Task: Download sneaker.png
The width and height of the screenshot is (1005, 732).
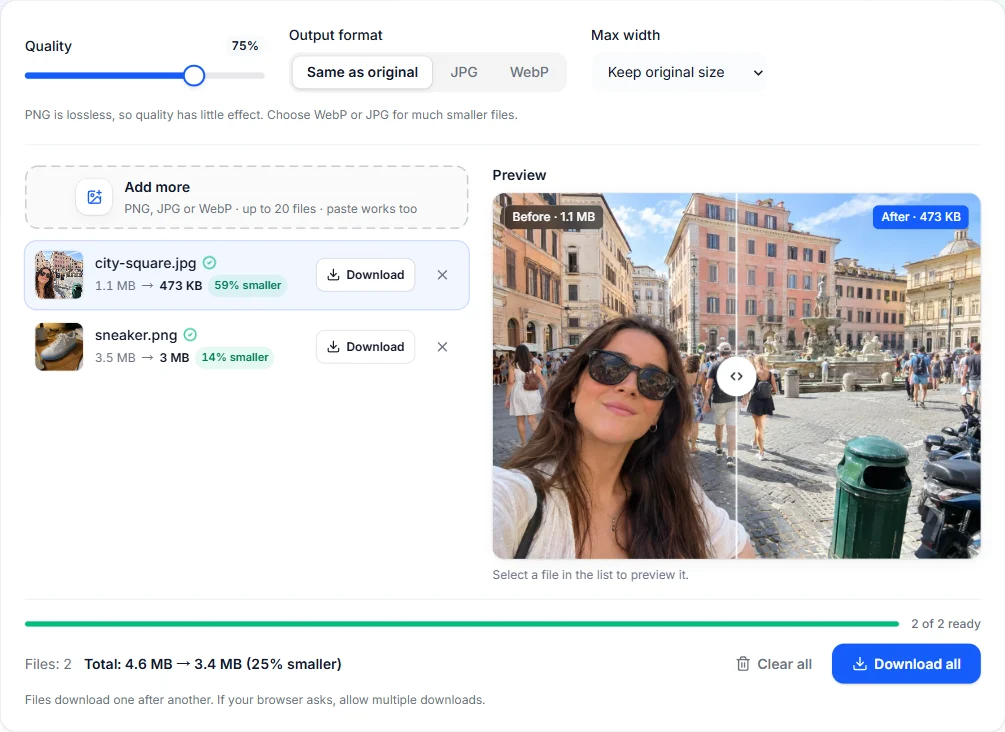Action: (x=365, y=347)
